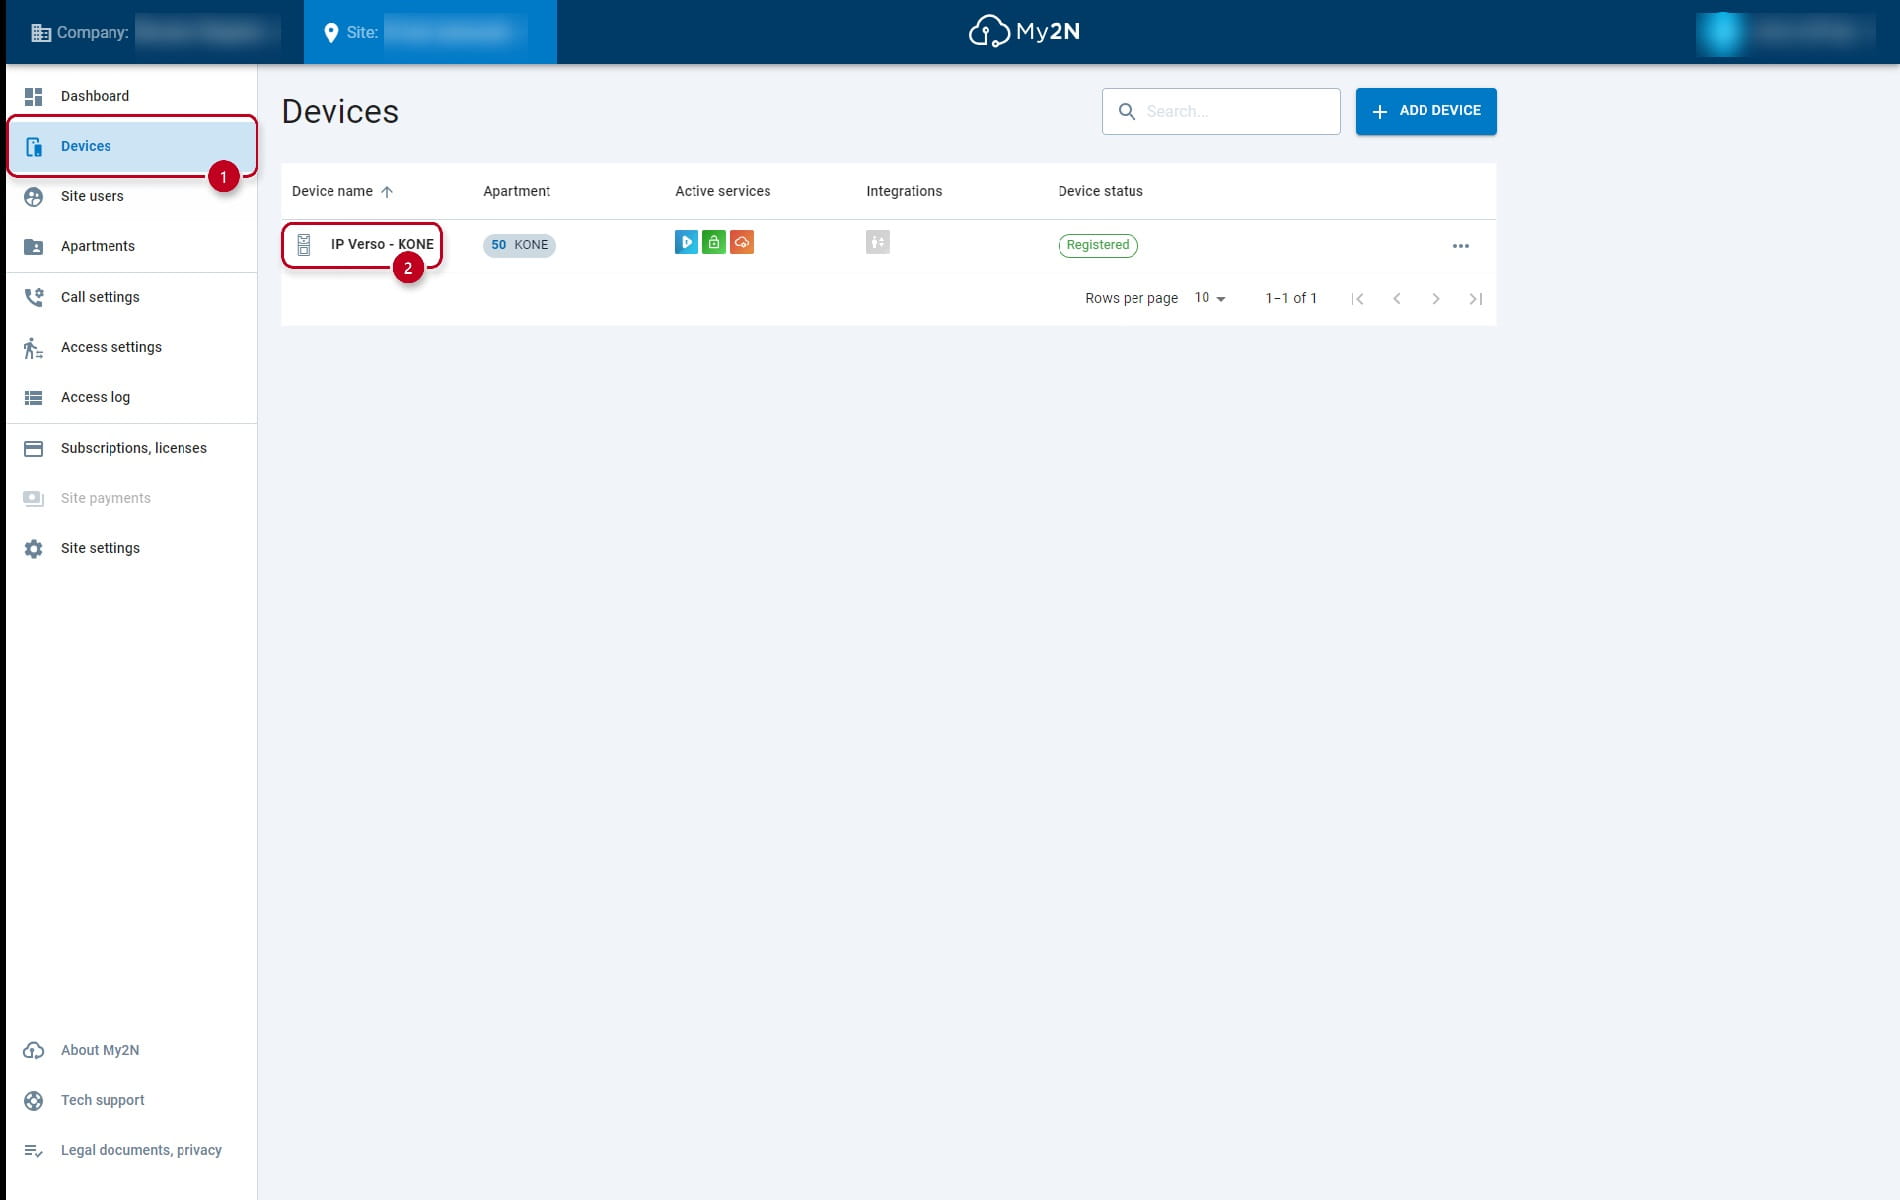Click the Apartment column header

point(516,191)
